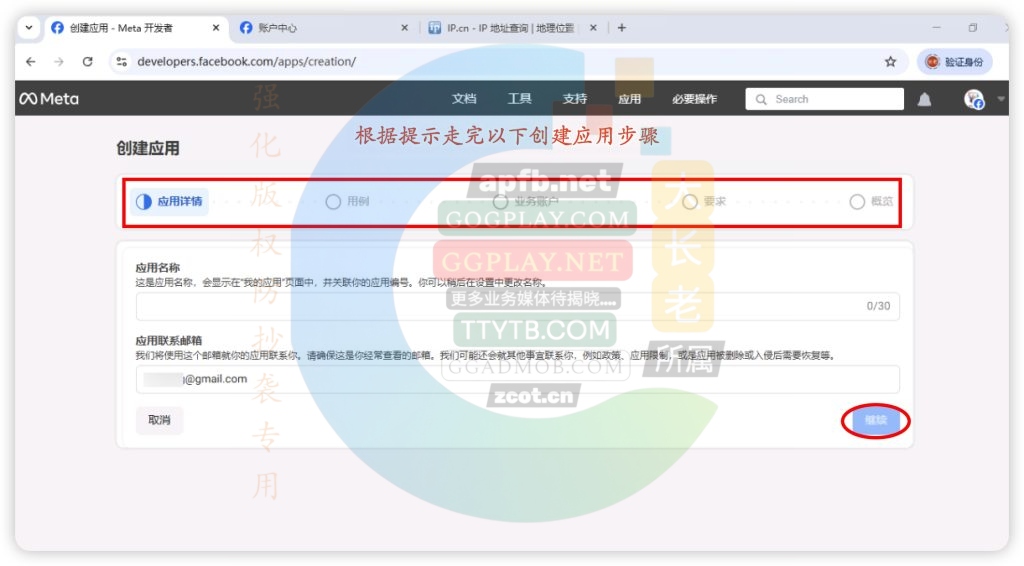Select the 用例 step circle

(x=333, y=202)
